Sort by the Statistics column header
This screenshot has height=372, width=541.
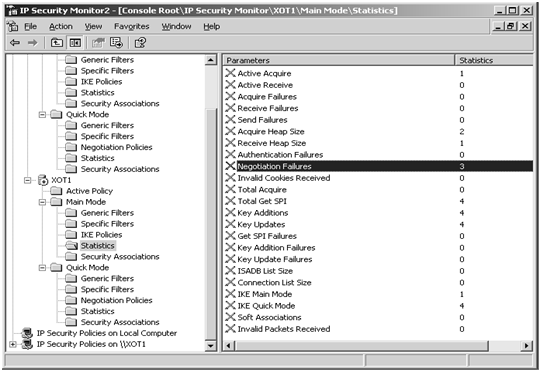494,60
